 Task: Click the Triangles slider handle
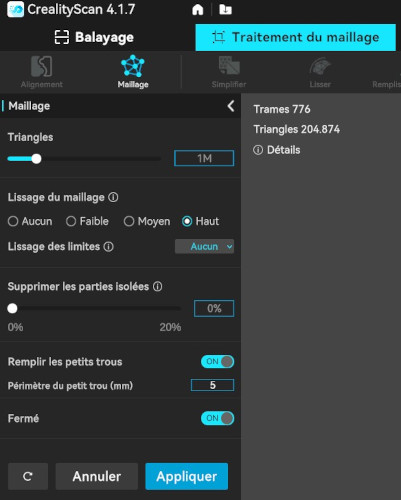pyautogui.click(x=36, y=159)
